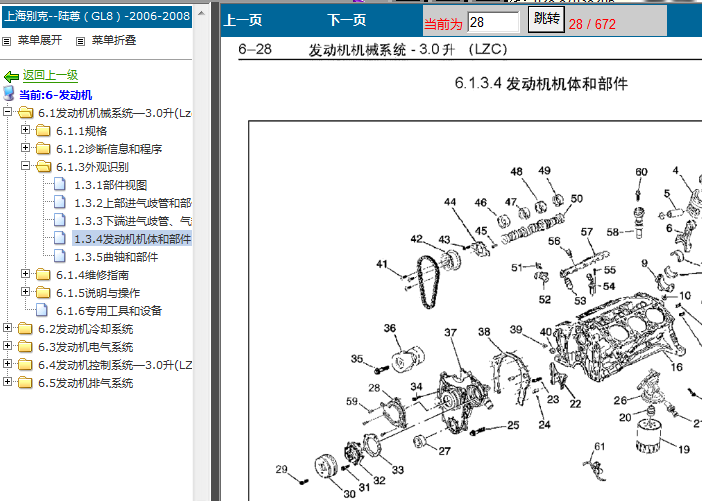Click 菜单折叠 to collapse all menus
The width and height of the screenshot is (702, 501).
[x=114, y=40]
